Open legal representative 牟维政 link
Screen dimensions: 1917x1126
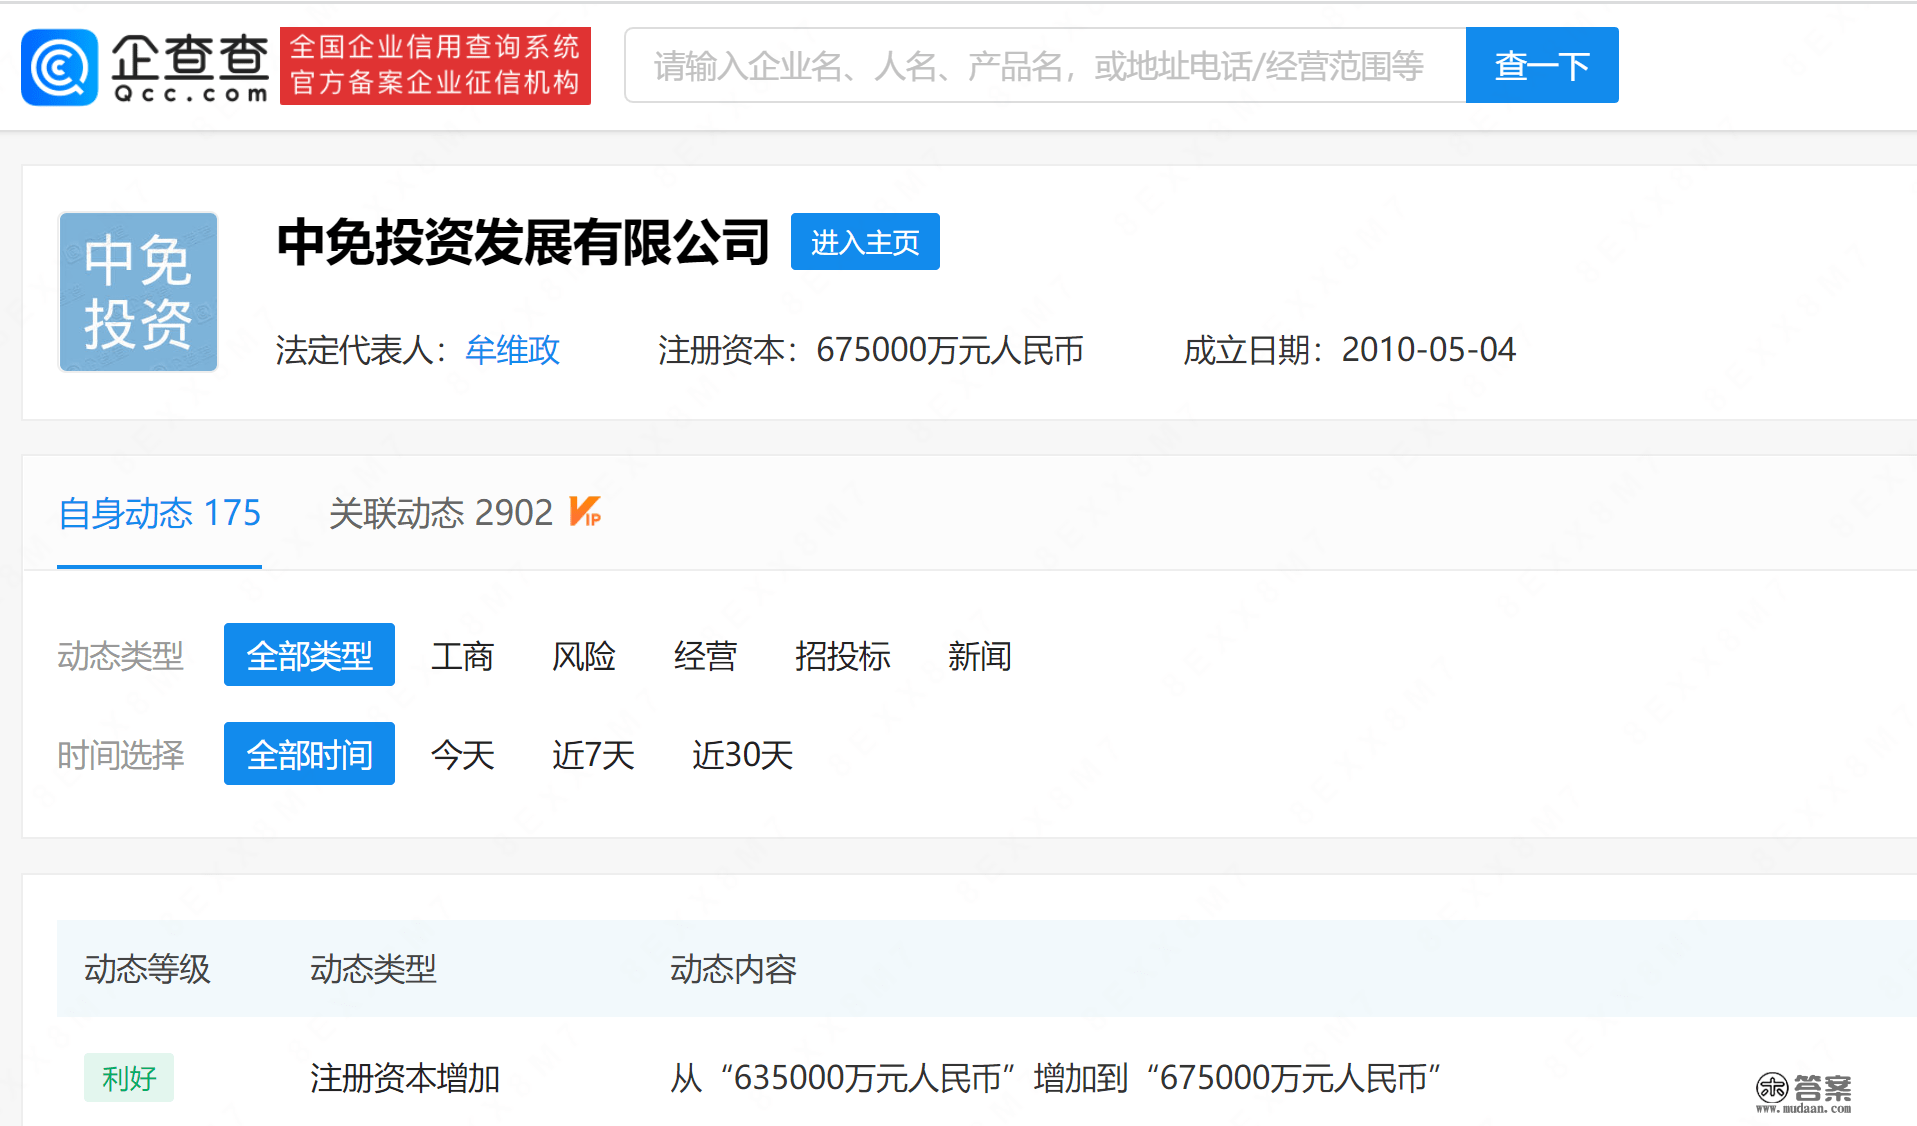coord(513,350)
